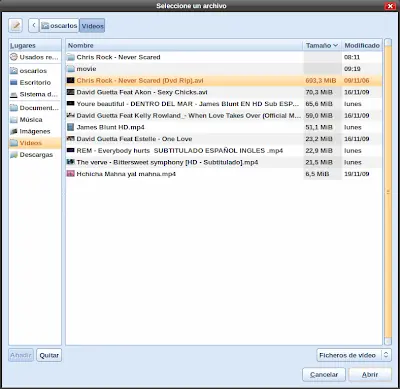Select Youre beautiful - DENTRO DEL MAR file
Image resolution: width=400 pixels, height=389 pixels.
pos(224,104)
